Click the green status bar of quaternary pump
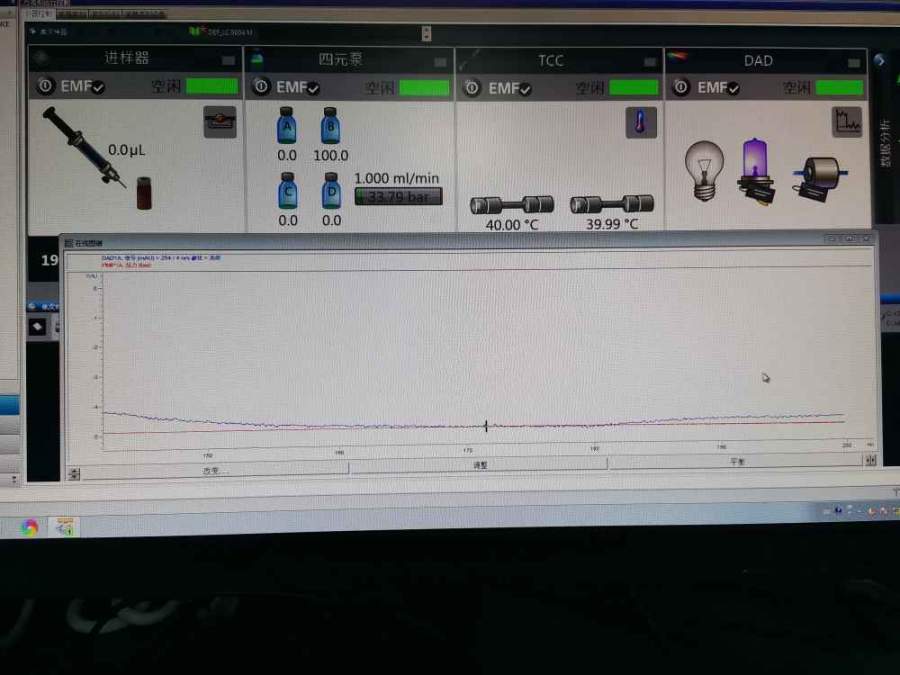 point(424,88)
